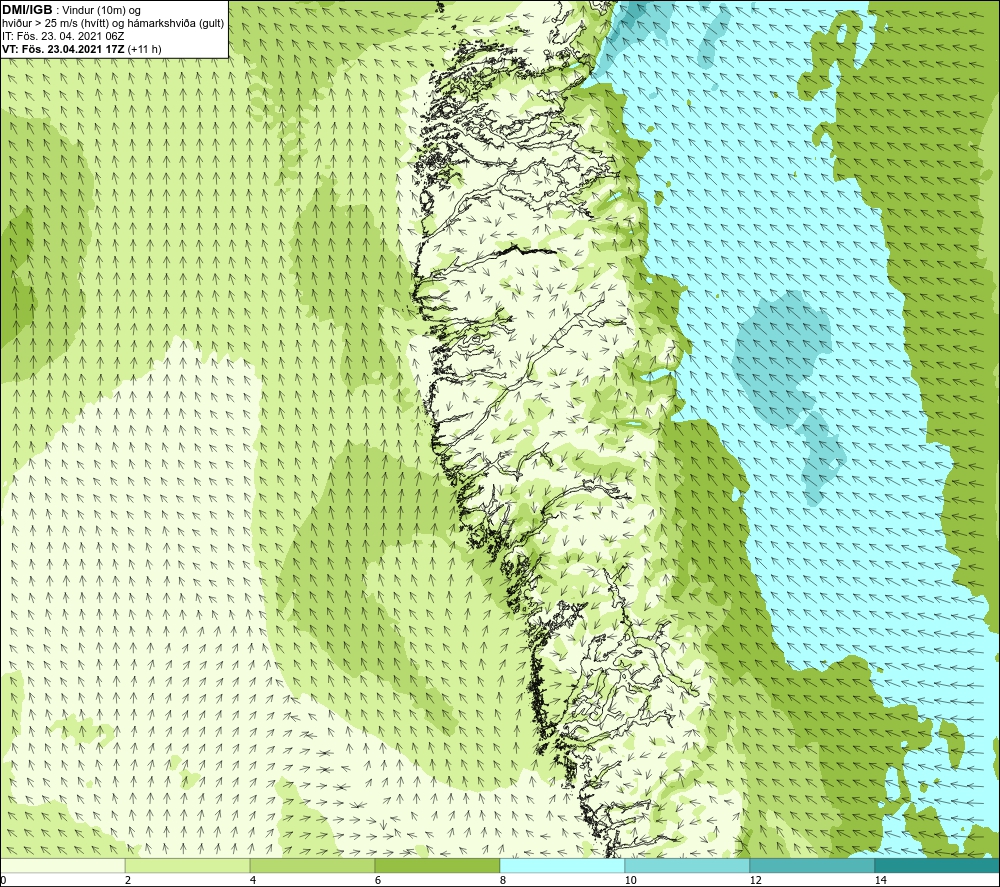Select the above-14 m/s darkest teal swatch
This screenshot has width=1000, height=887.
[937, 866]
